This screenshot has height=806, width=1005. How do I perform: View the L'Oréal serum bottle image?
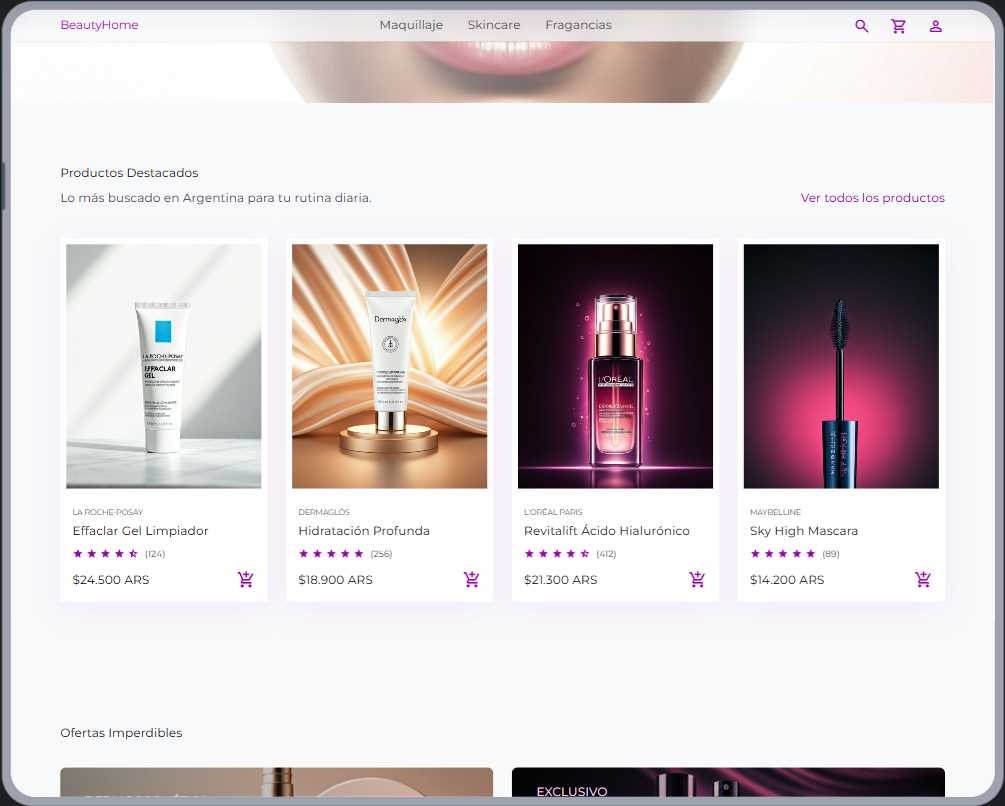tap(615, 366)
